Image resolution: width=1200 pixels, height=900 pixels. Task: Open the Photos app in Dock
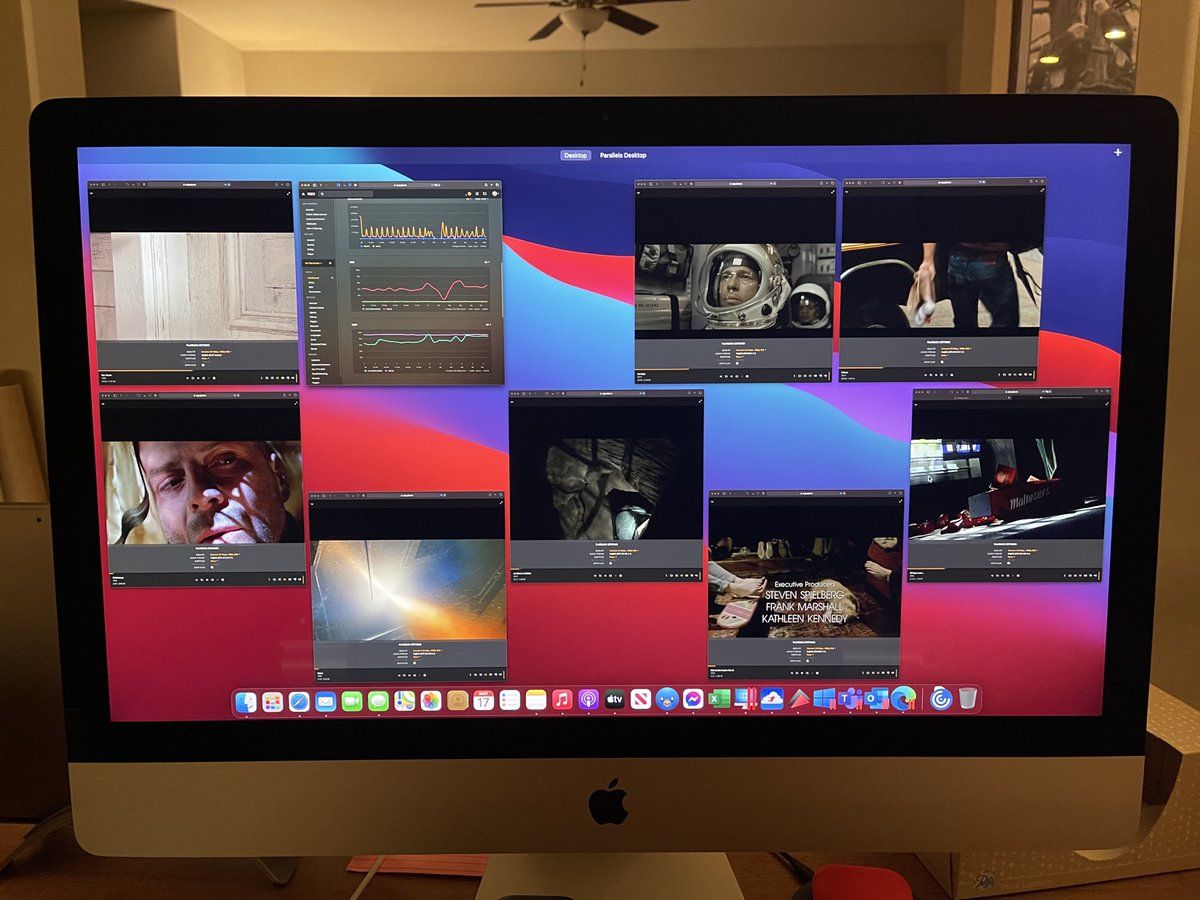(x=431, y=701)
